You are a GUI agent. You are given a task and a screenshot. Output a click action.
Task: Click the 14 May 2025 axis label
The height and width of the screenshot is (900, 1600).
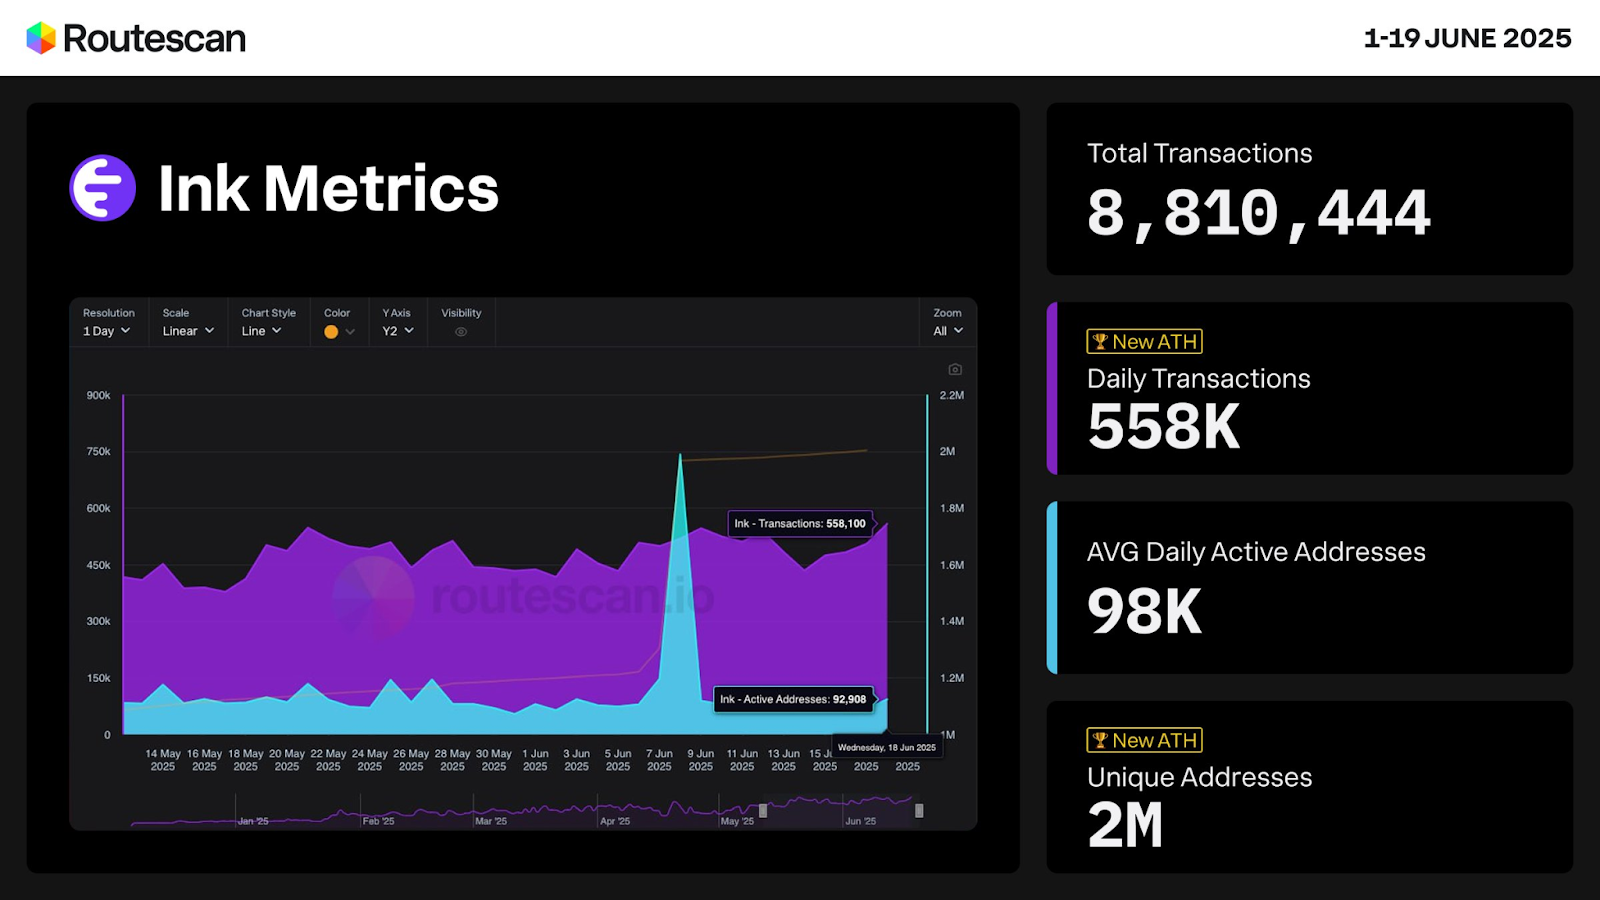point(163,760)
